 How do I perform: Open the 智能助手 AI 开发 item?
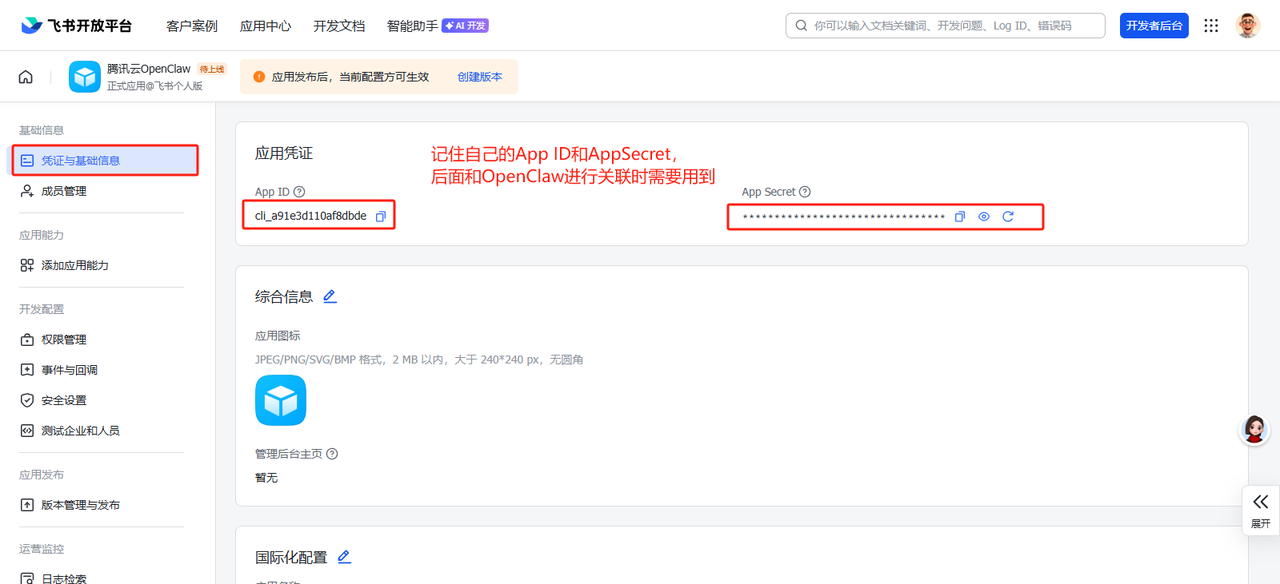click(x=438, y=26)
